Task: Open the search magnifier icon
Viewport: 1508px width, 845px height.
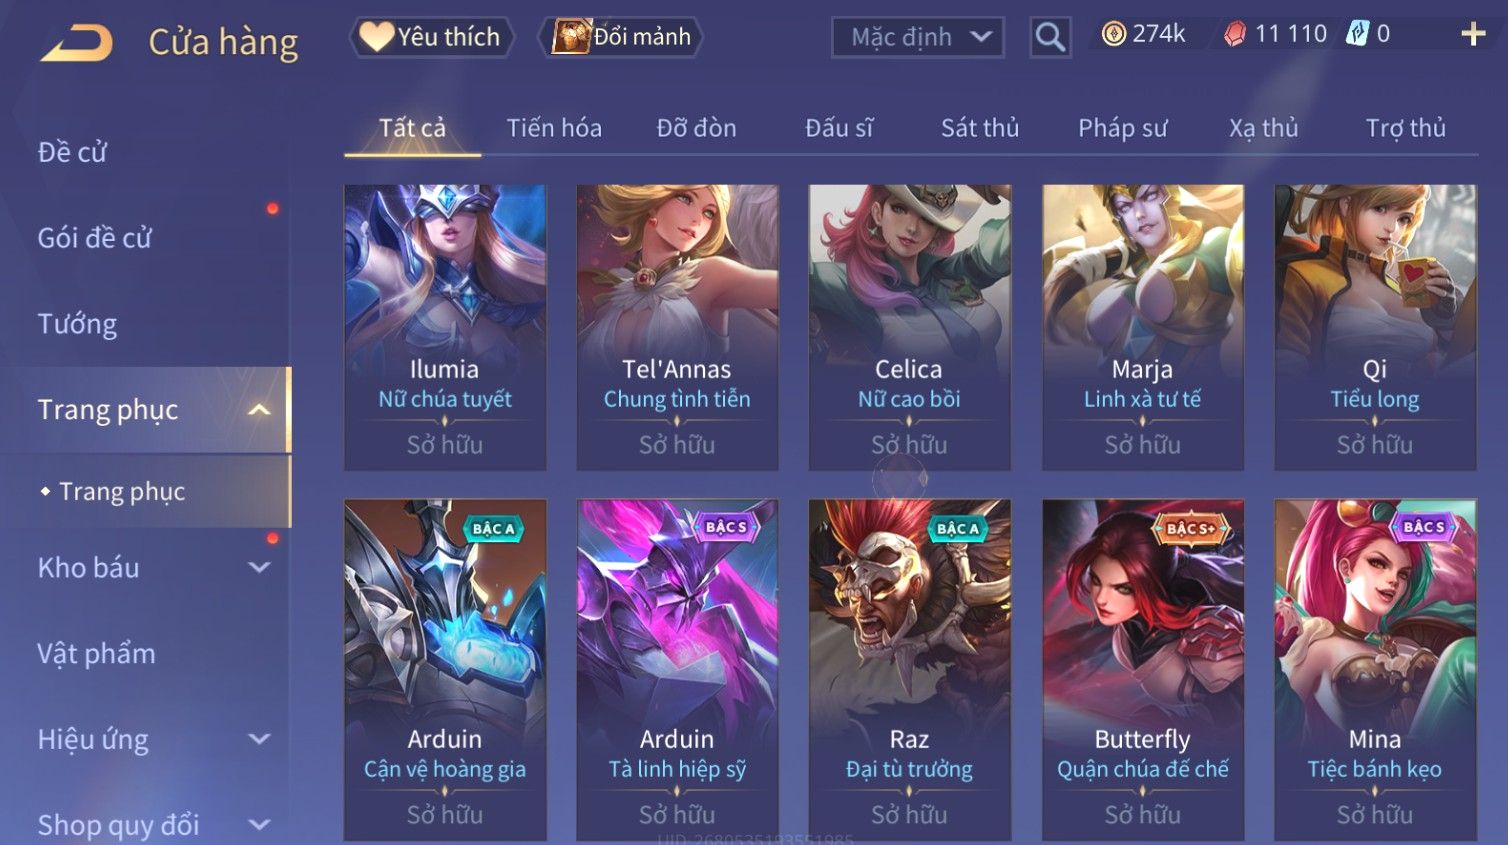Action: click(x=1050, y=37)
